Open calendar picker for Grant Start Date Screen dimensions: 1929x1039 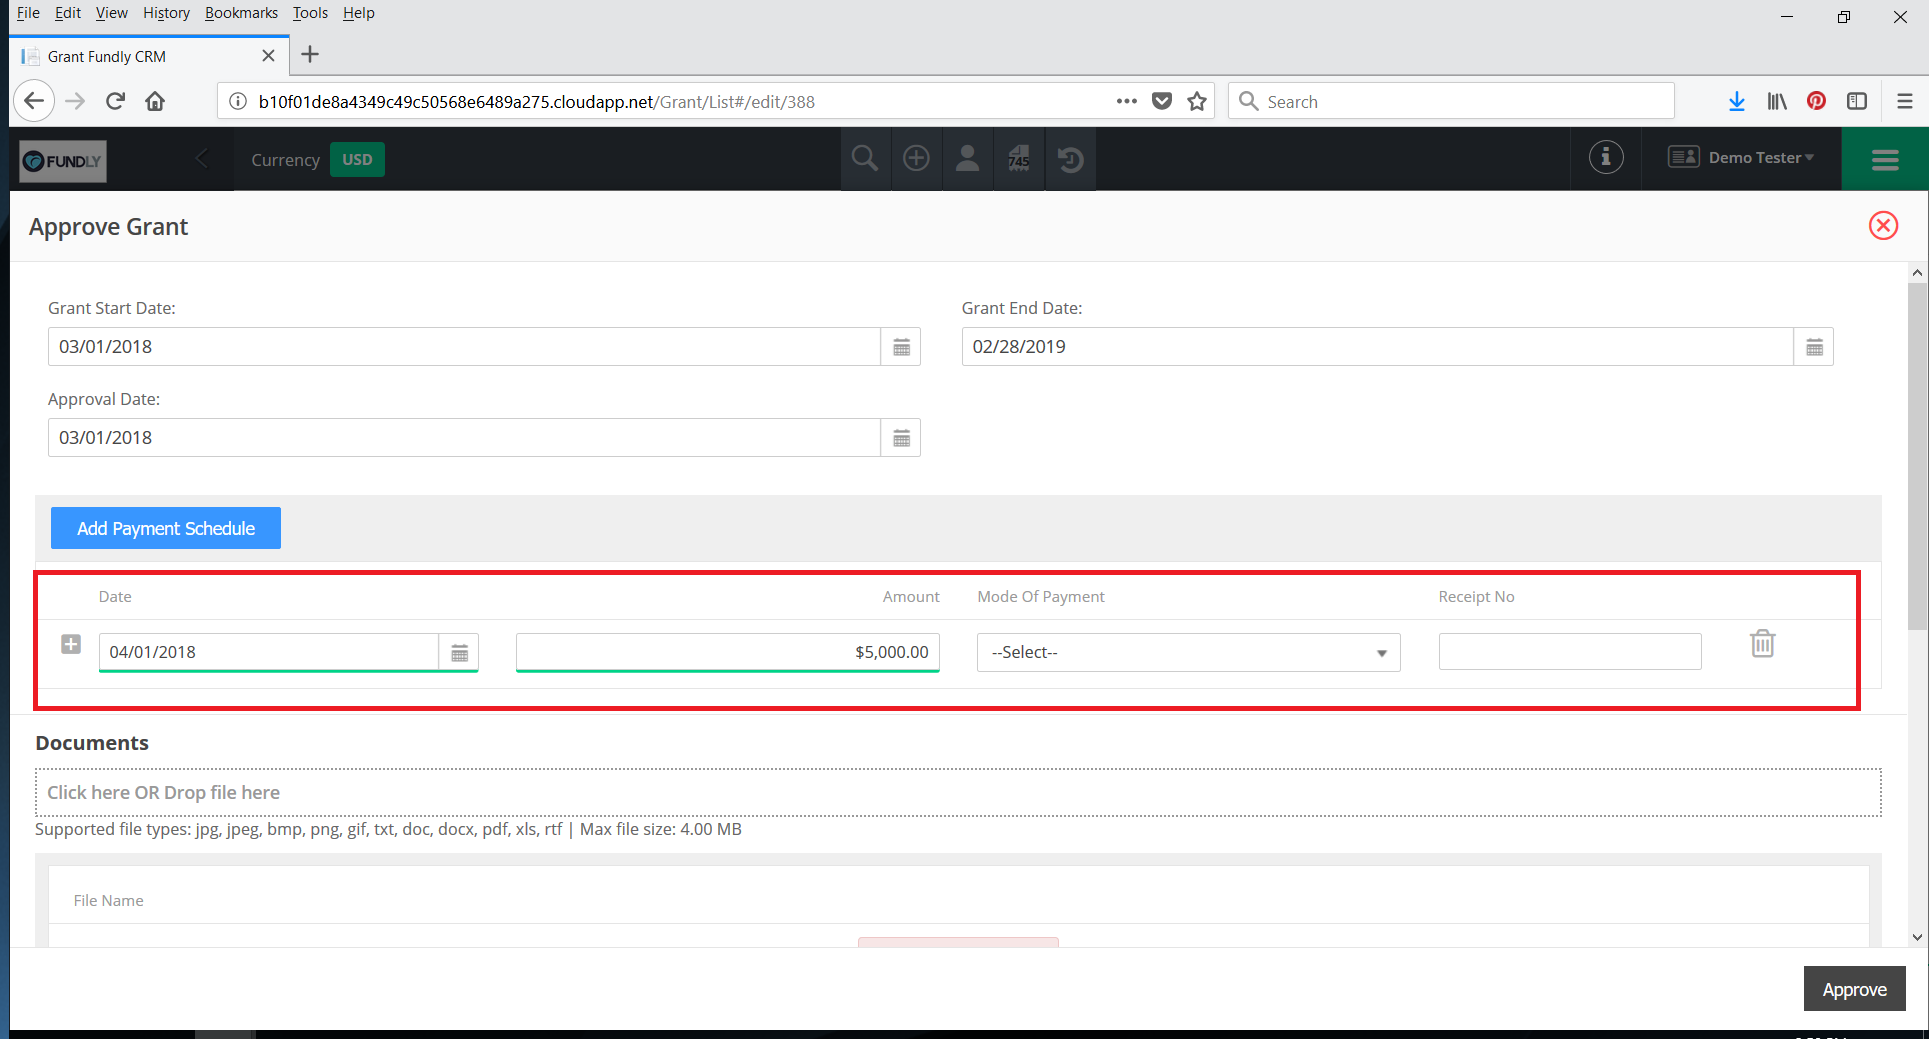[901, 347]
